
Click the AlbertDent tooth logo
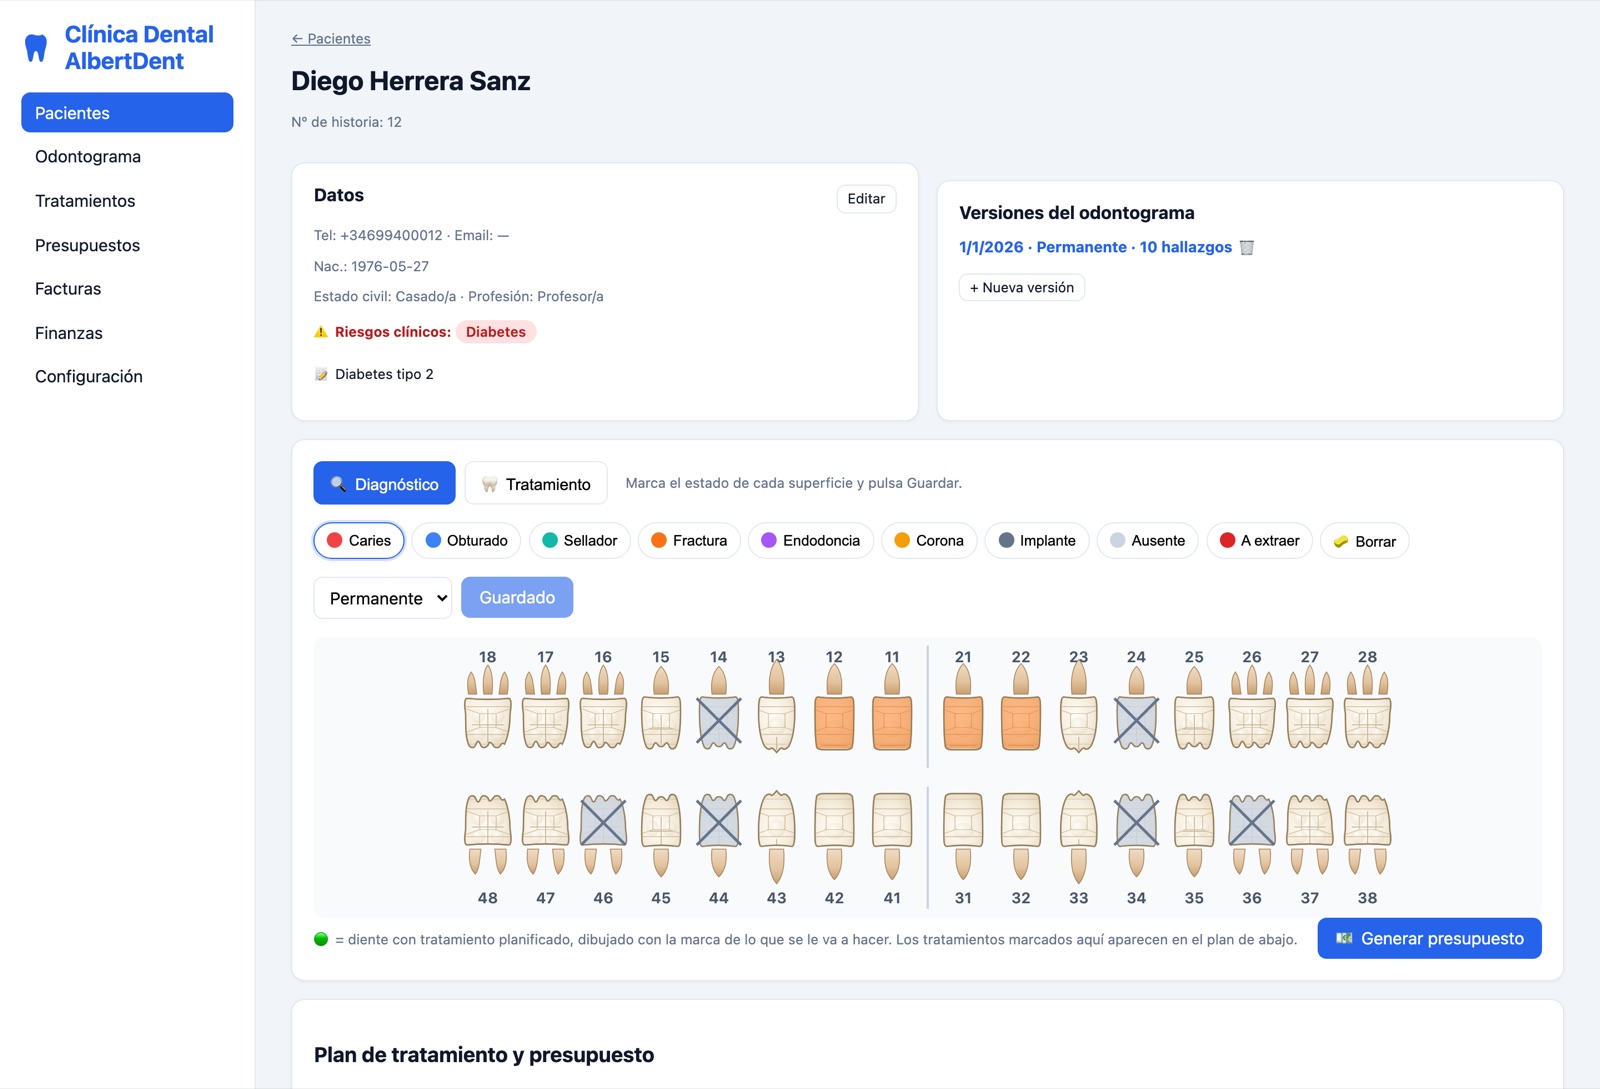[x=36, y=48]
